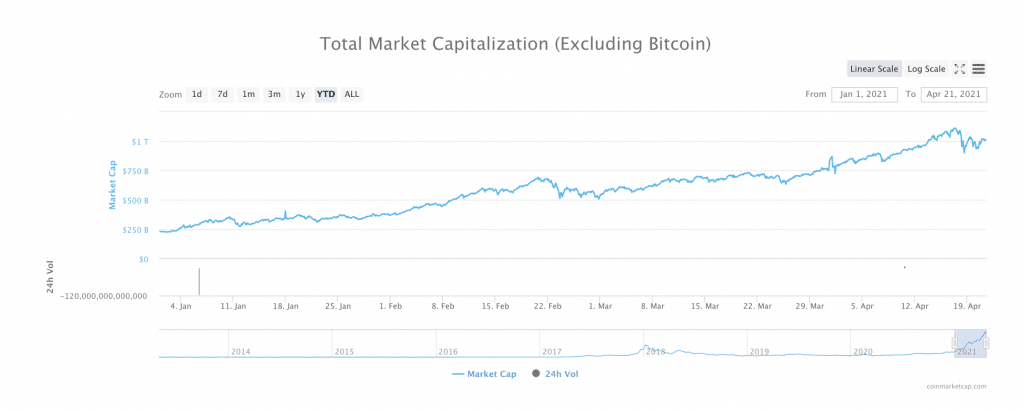This screenshot has width=1024, height=411.
Task: Switch chart to Log Scale
Action: pos(926,69)
